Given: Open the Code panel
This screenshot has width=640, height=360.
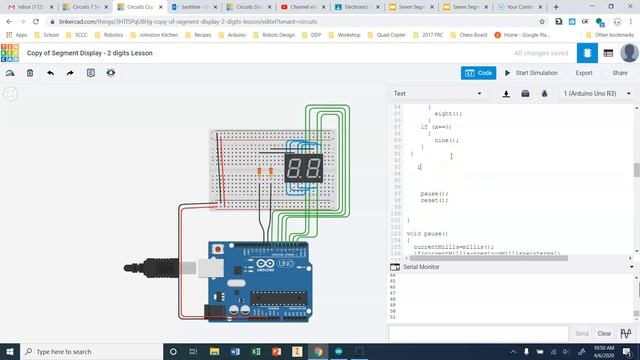Looking at the screenshot, I should click(x=478, y=73).
